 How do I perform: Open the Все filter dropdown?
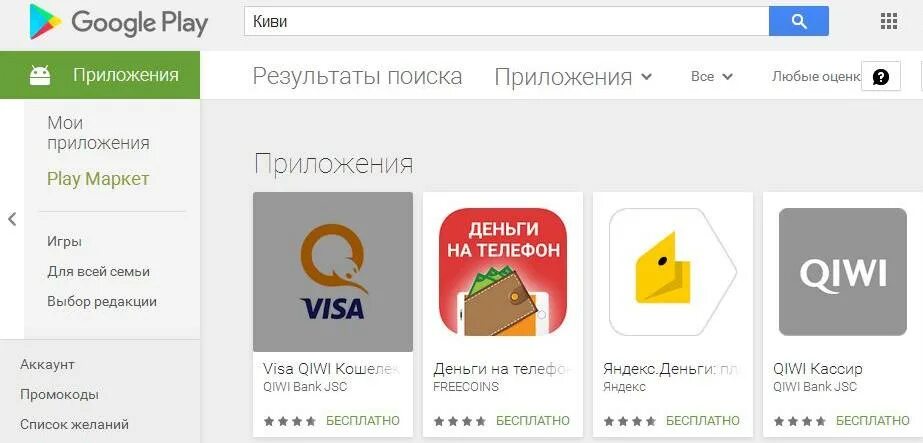pyautogui.click(x=712, y=76)
